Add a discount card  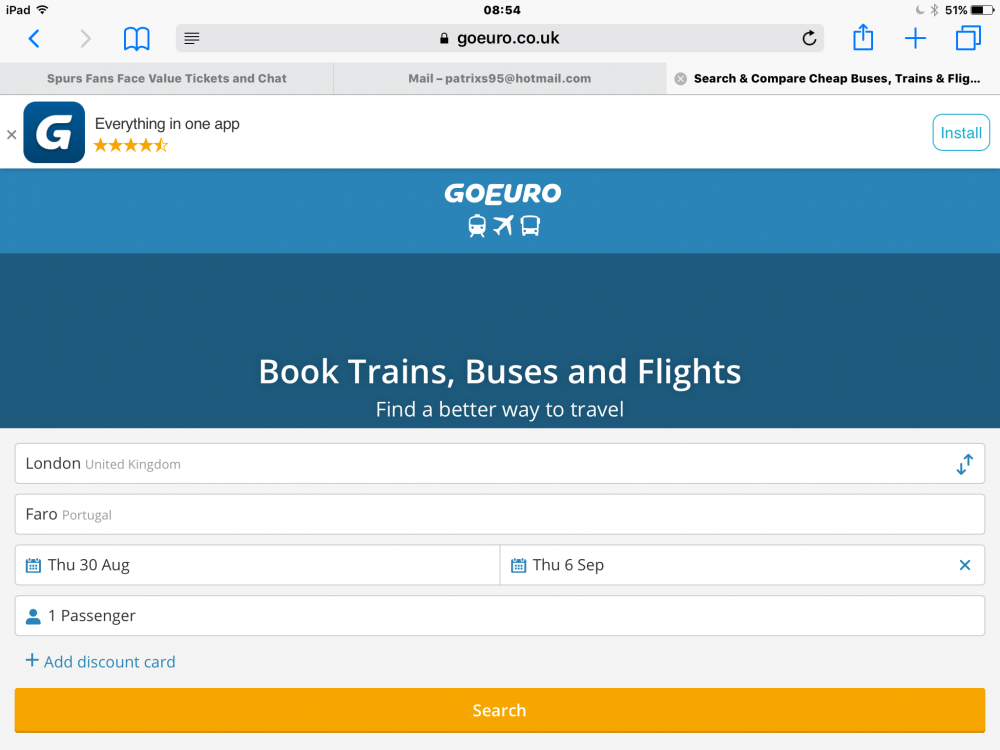(100, 661)
